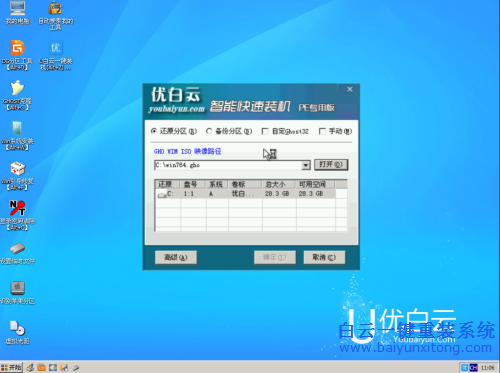Click the gray drive quick-launch taskbar icon

coord(76,368)
